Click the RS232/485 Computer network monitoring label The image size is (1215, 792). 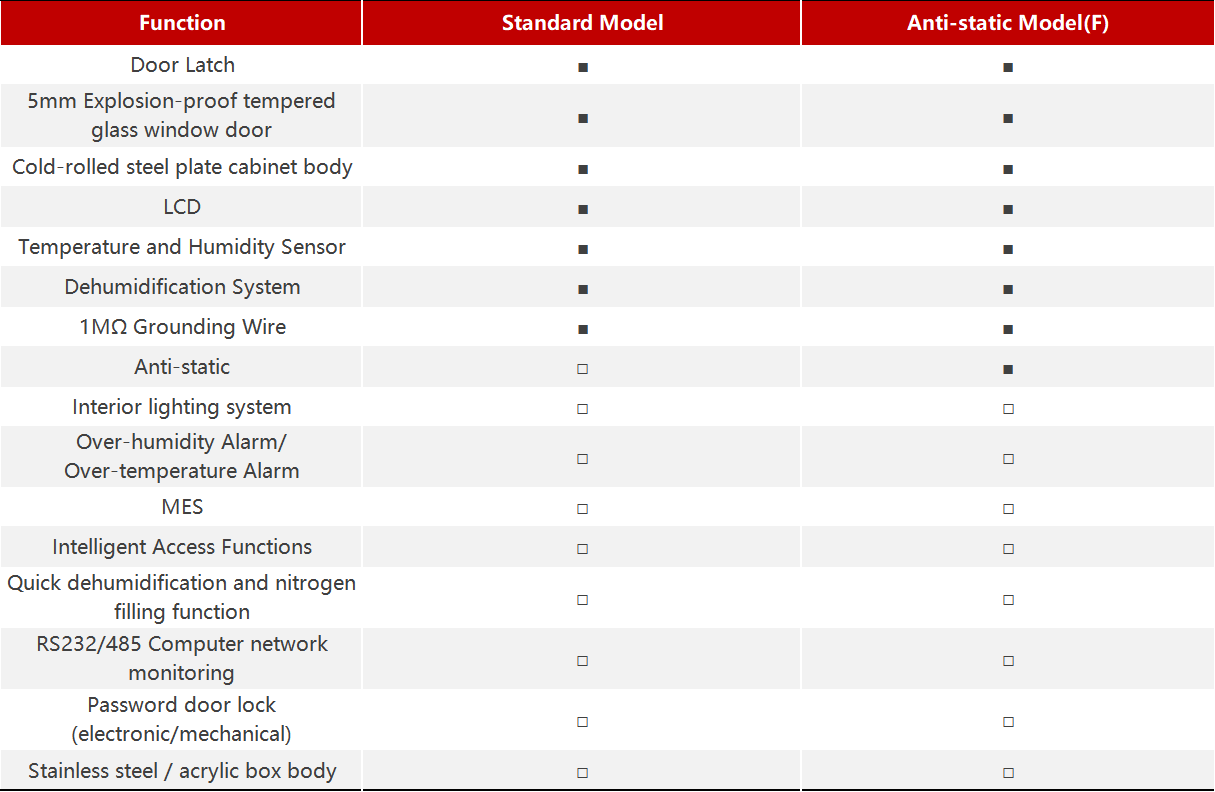pos(182,658)
